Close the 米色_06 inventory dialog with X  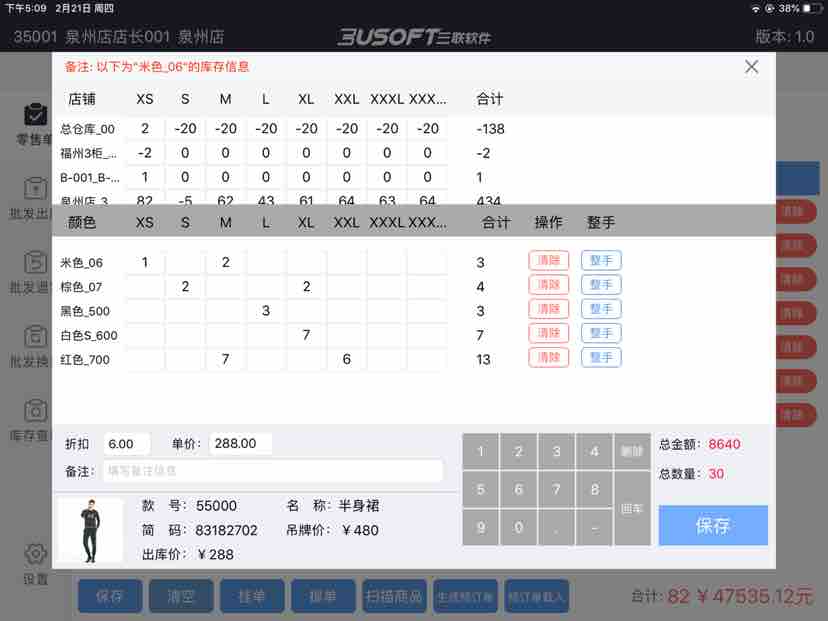751,67
